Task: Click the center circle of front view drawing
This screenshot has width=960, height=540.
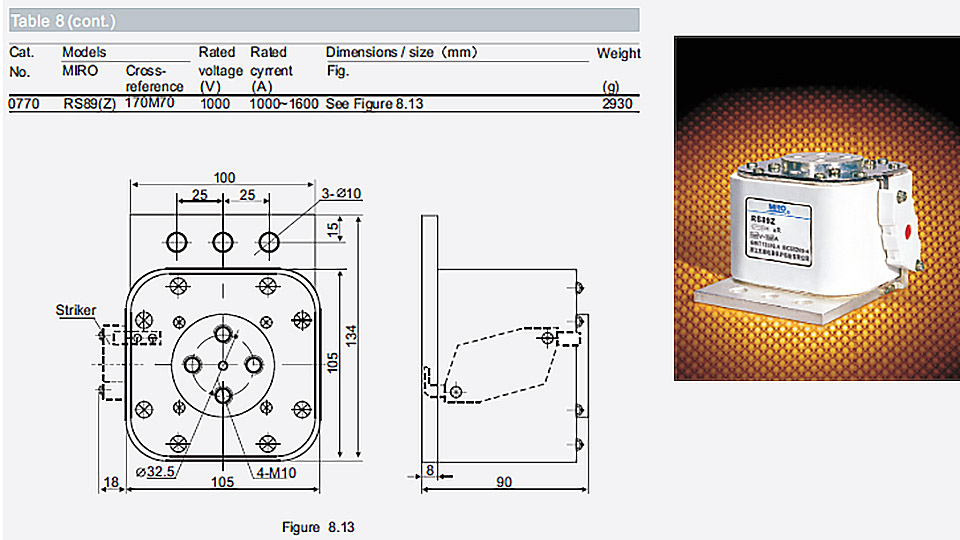Action: tap(223, 366)
